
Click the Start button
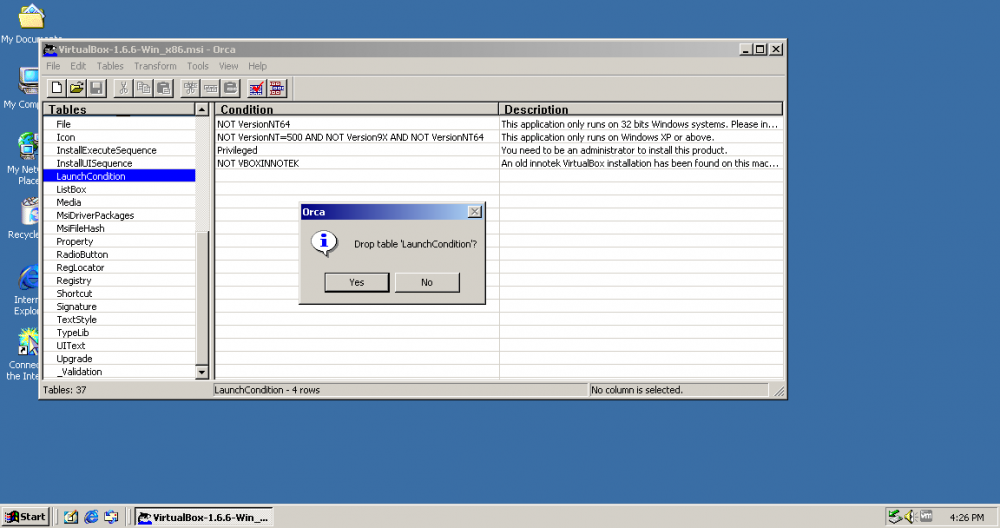26,517
